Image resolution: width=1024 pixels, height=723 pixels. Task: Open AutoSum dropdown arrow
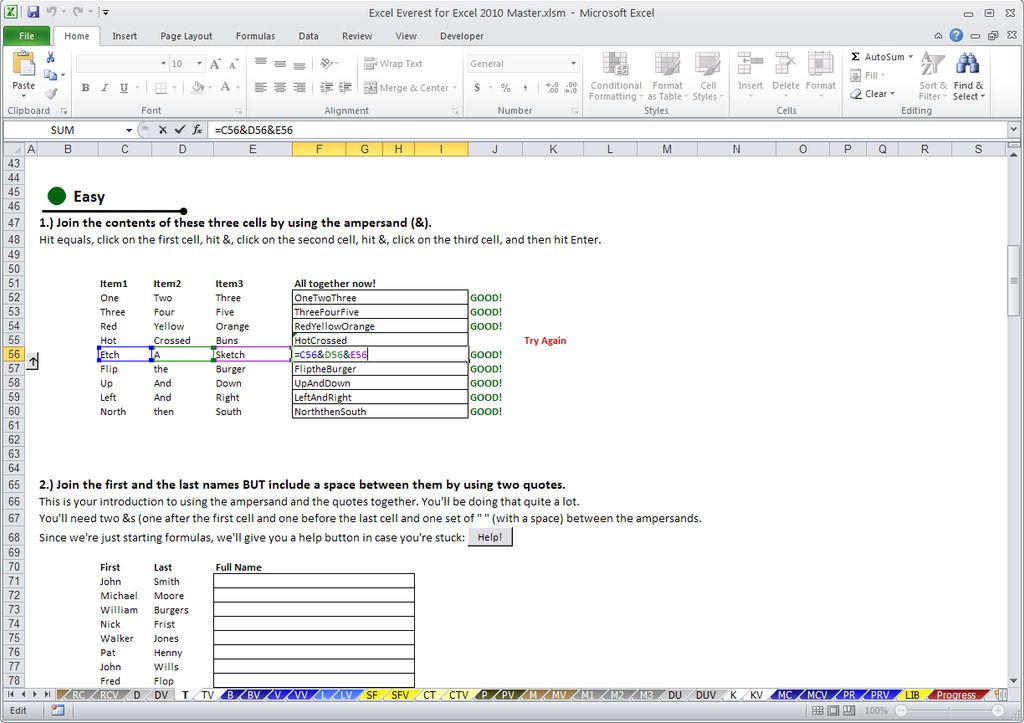(910, 57)
